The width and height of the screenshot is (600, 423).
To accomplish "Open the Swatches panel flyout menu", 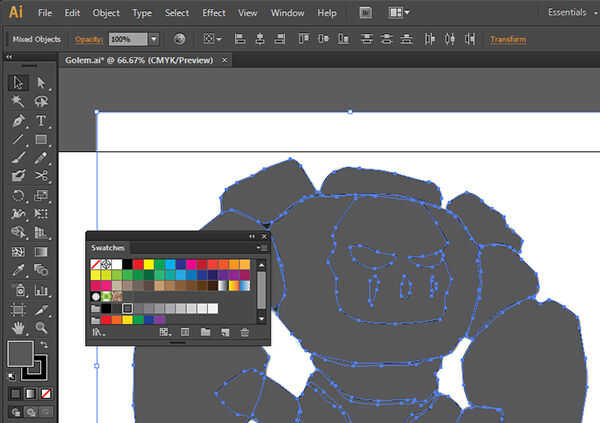I will pos(263,247).
